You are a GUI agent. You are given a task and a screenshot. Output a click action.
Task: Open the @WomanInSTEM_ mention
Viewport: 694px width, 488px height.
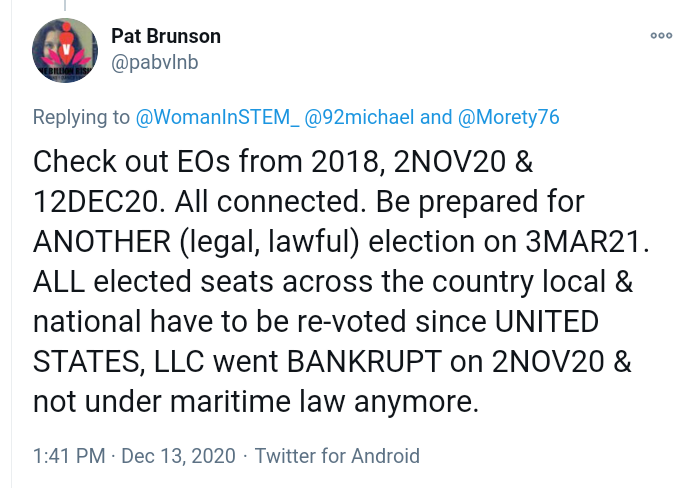tap(217, 117)
